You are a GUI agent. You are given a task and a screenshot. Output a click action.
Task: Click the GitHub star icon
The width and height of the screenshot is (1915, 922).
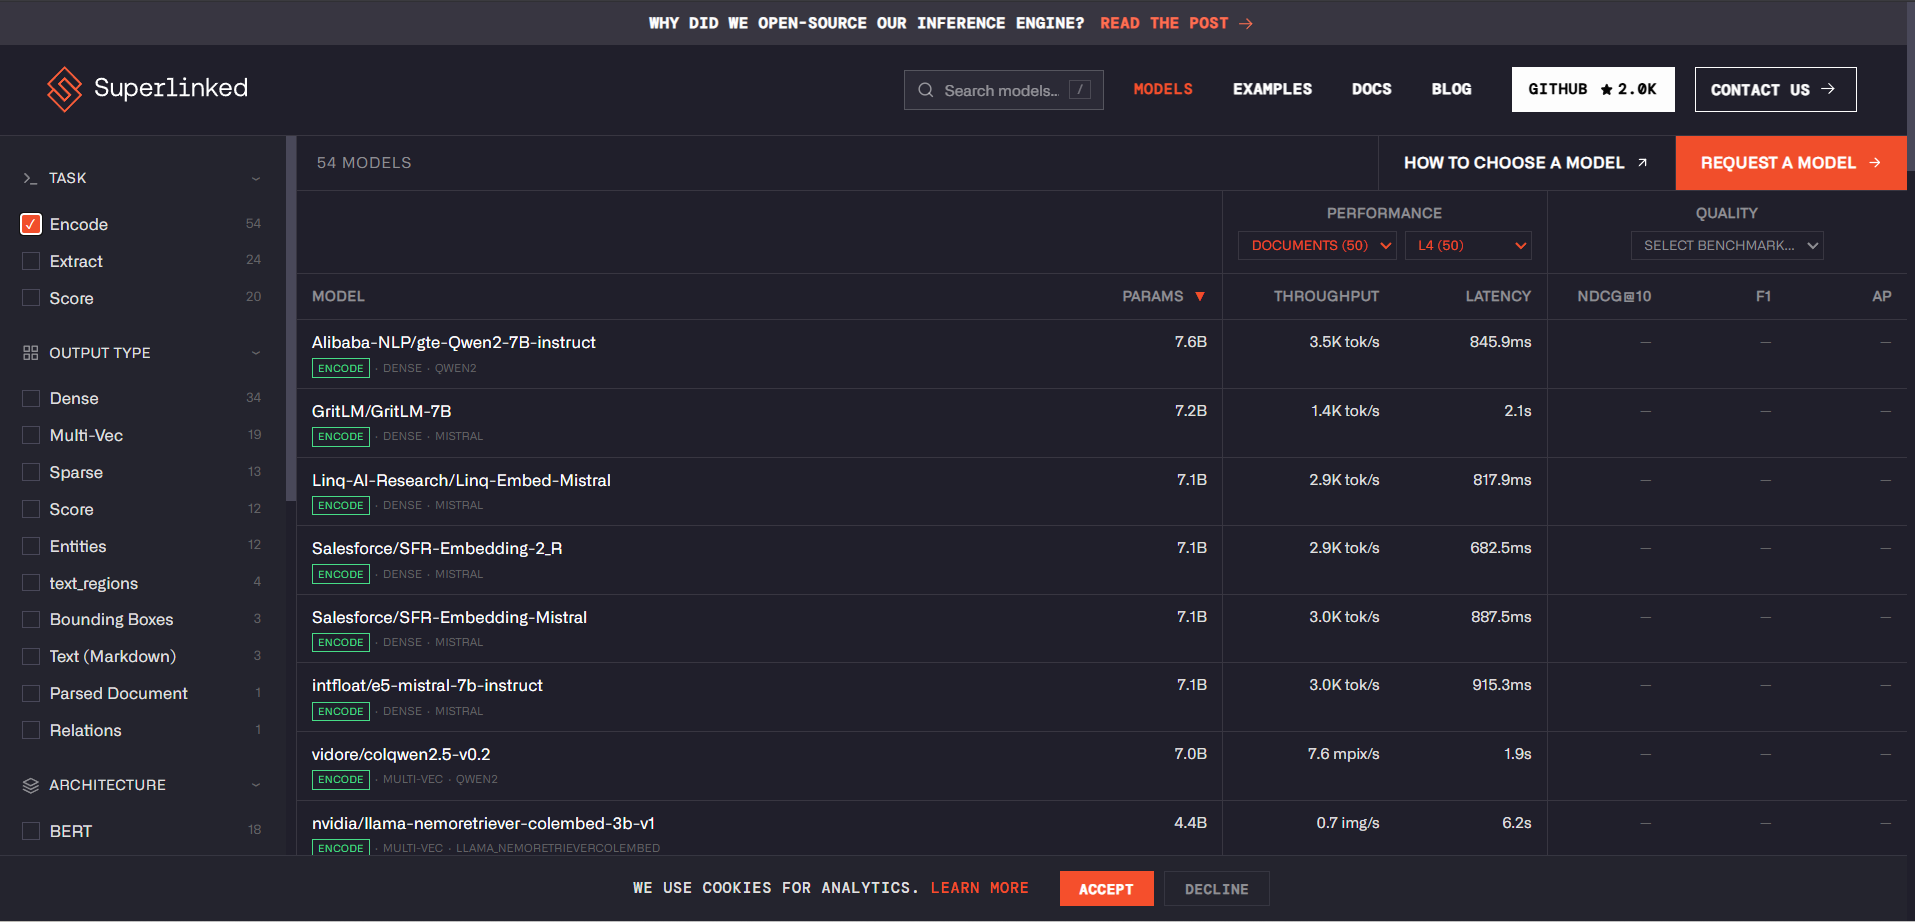[x=1606, y=89]
